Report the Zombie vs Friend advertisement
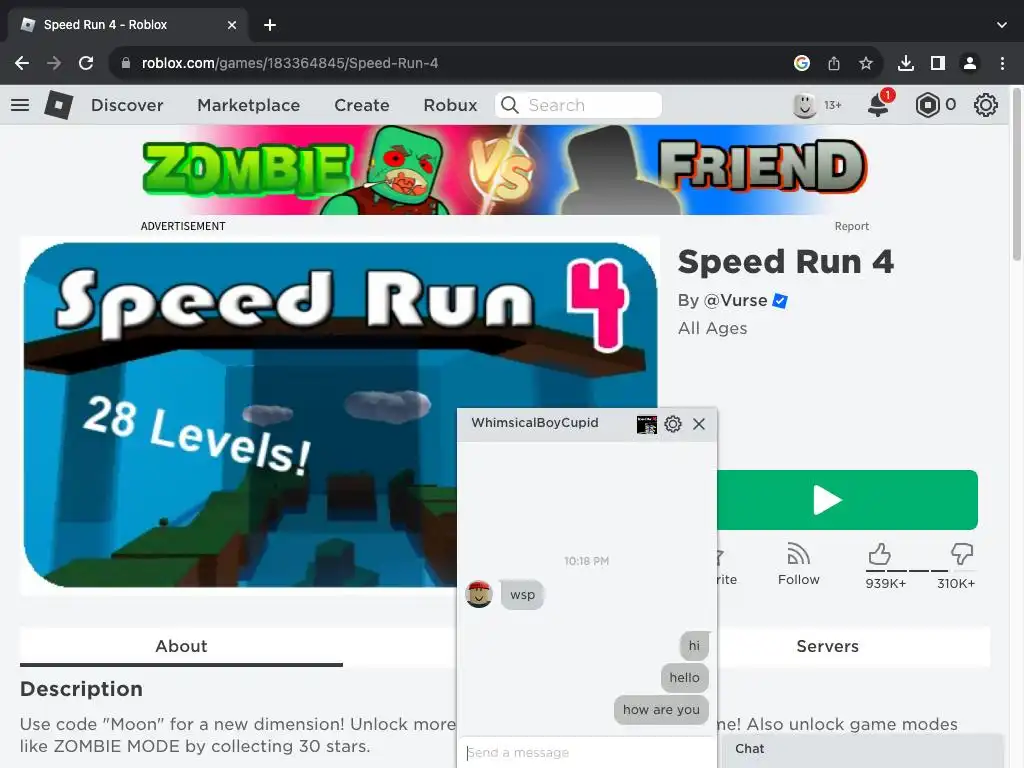The image size is (1024, 768). pos(852,226)
